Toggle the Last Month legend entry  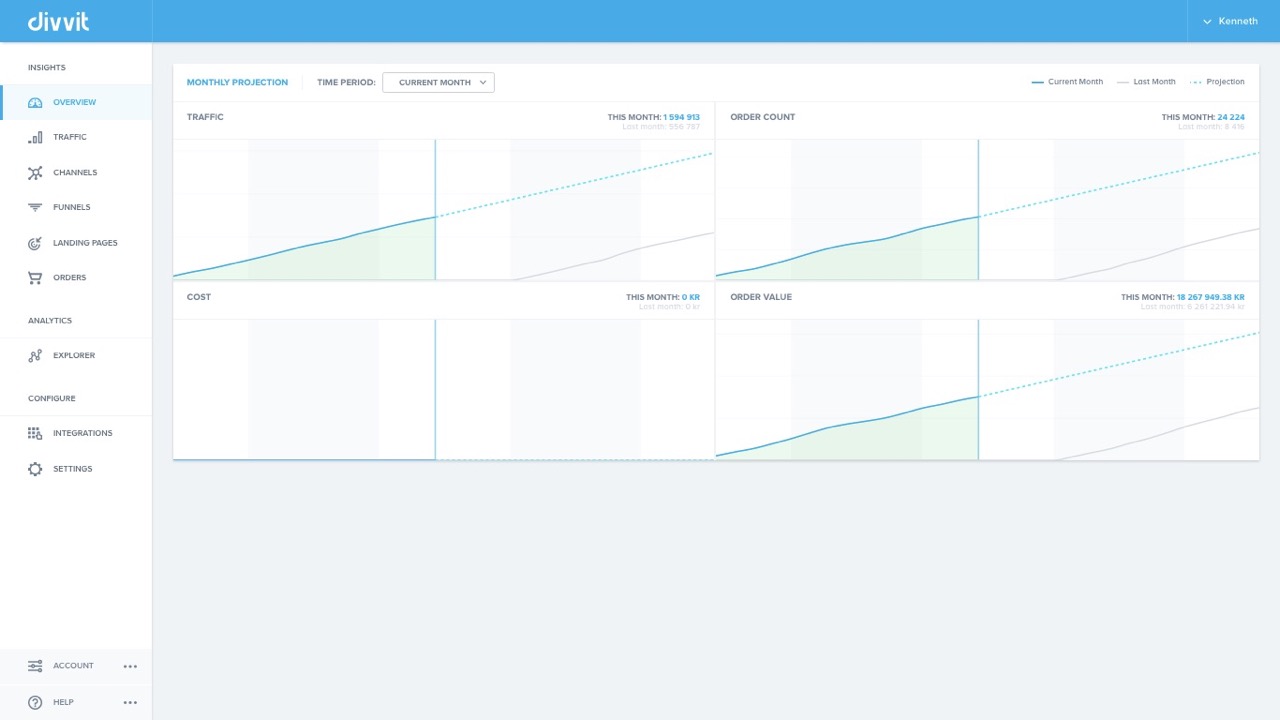(1146, 82)
